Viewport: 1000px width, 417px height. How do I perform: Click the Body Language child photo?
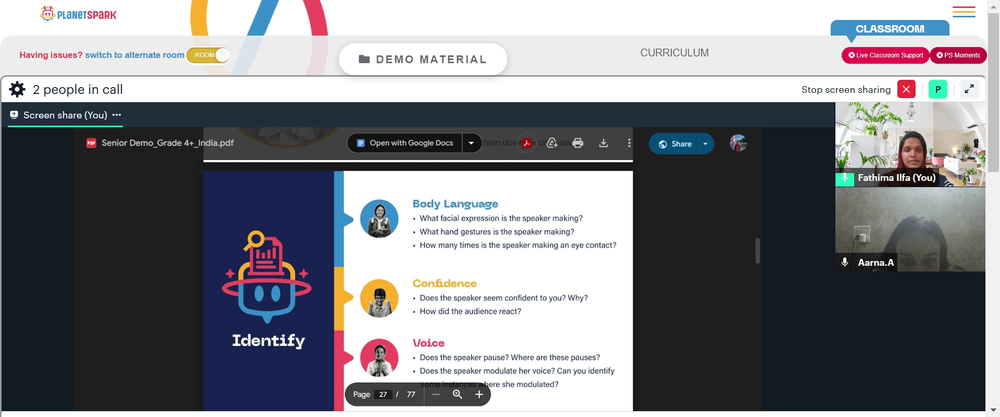[x=379, y=219]
